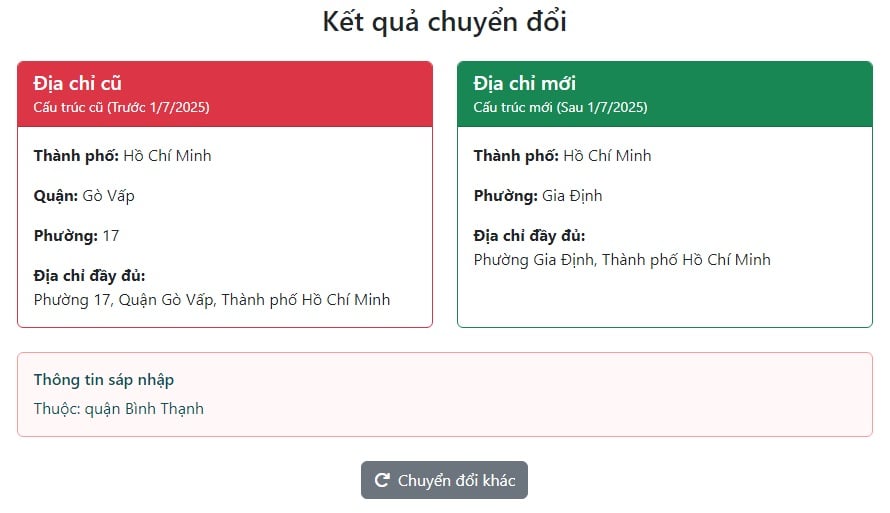The height and width of the screenshot is (513, 890).
Task: Click the Chuyển đổi khác button
Action: 444,480
